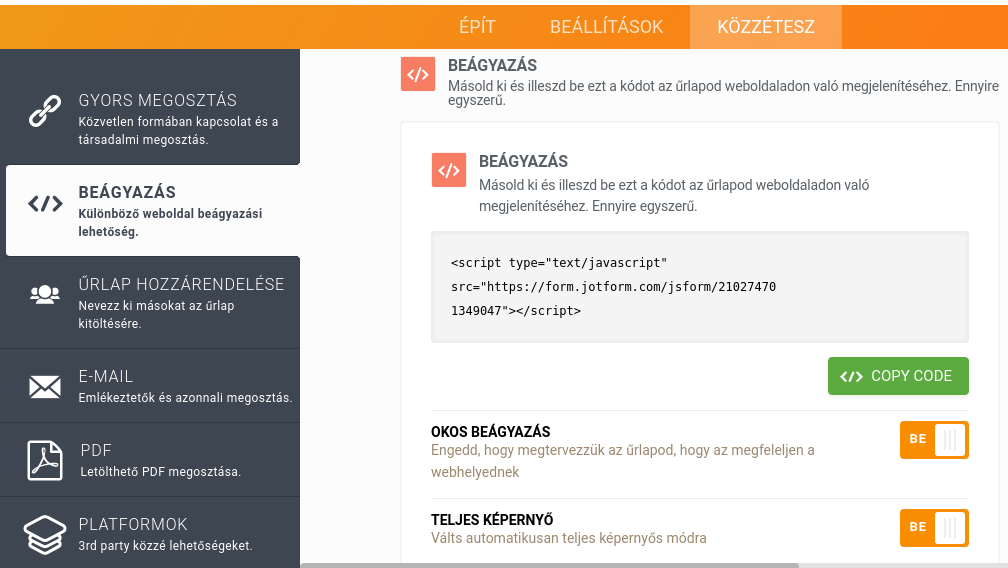Click inside the embed script code box

(699, 287)
